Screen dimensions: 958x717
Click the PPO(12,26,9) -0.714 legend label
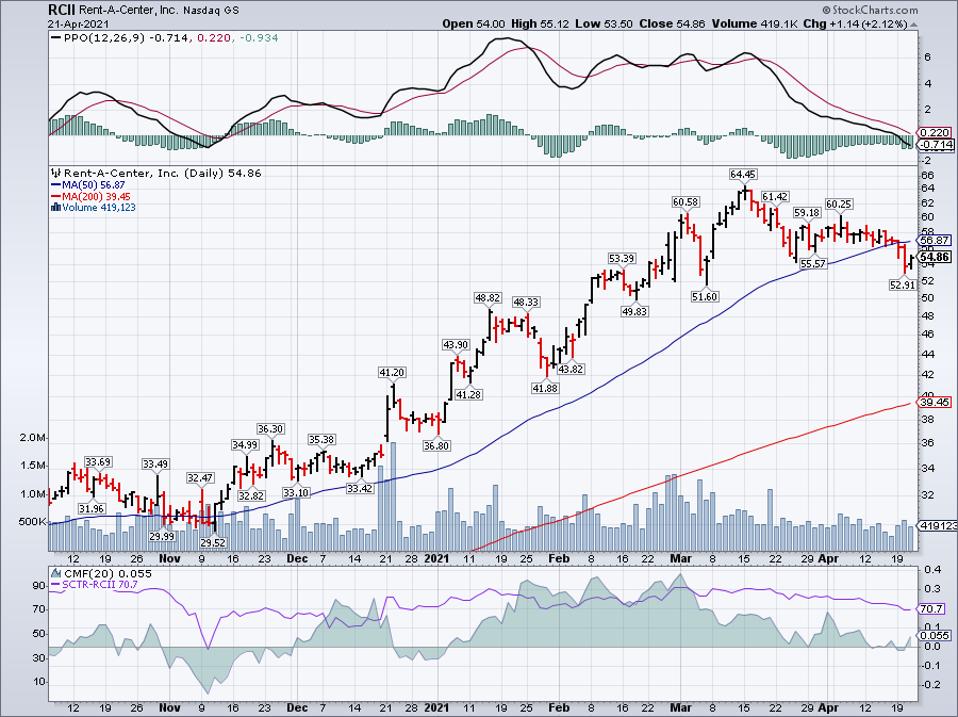[x=126, y=38]
